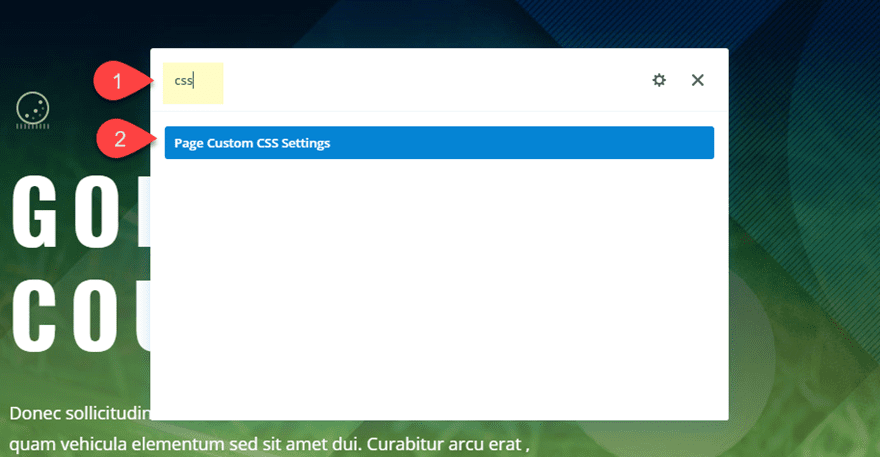Open the search settings gear icon
Screen dimensions: 880x457
(x=659, y=80)
